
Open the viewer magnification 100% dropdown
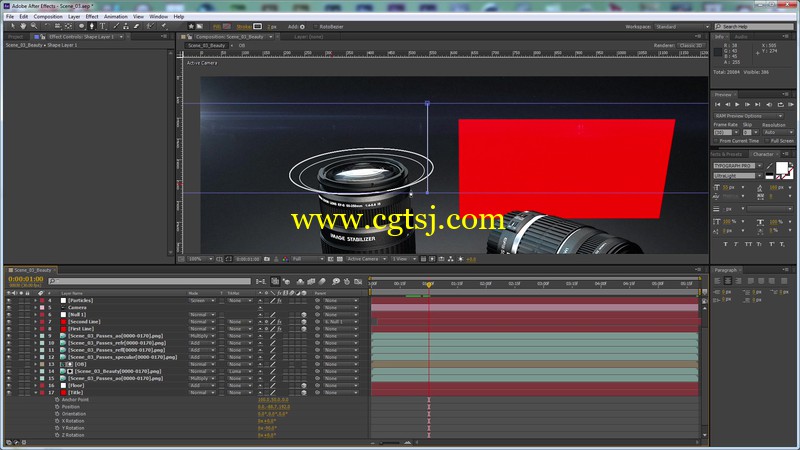(x=201, y=259)
